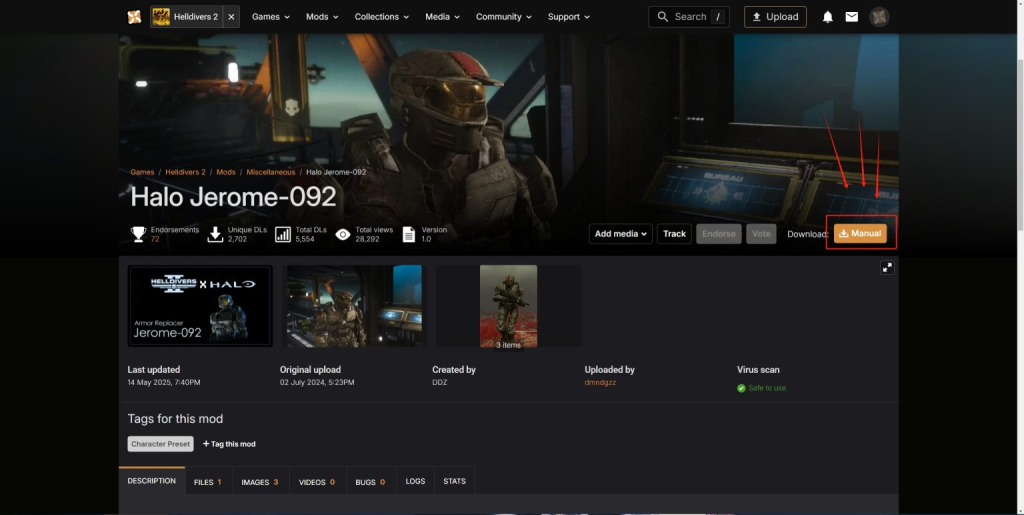Click the page vertical scrollbar
Viewport: 1024px width, 515px height.
point(1019,144)
